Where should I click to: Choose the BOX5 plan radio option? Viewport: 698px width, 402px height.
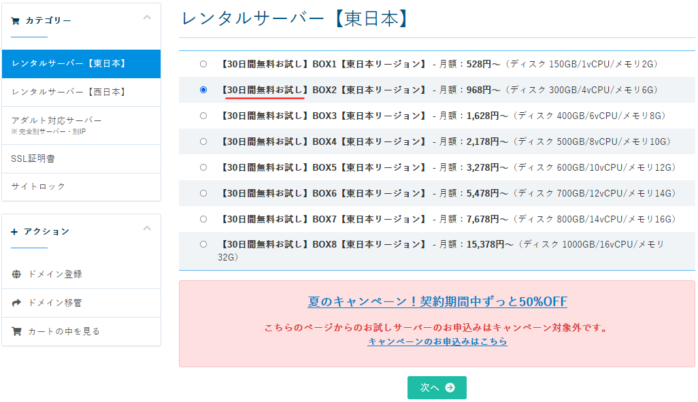(x=204, y=167)
